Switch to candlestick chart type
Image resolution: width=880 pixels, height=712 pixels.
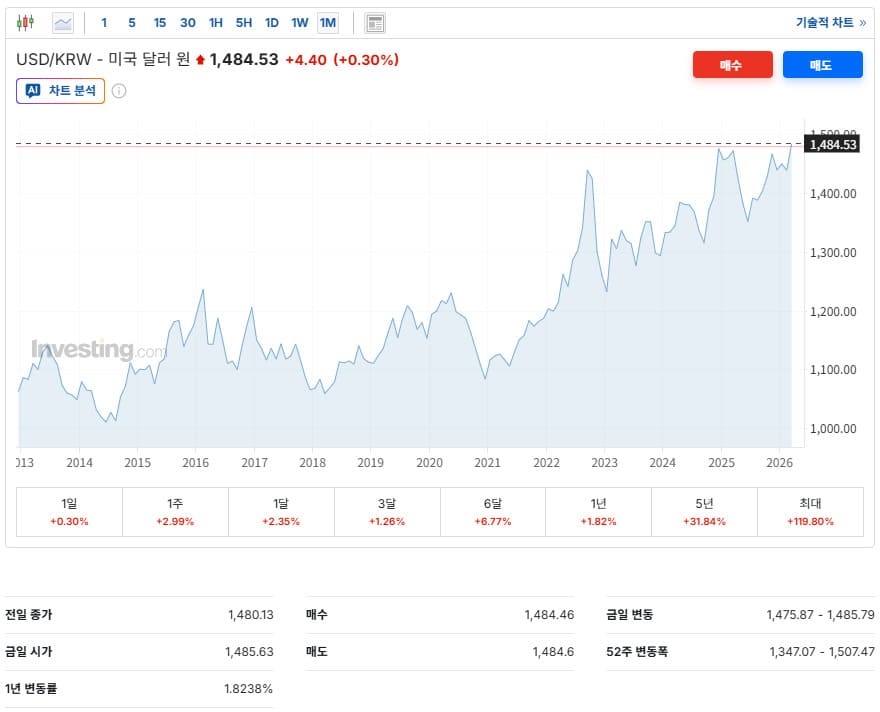[x=26, y=22]
